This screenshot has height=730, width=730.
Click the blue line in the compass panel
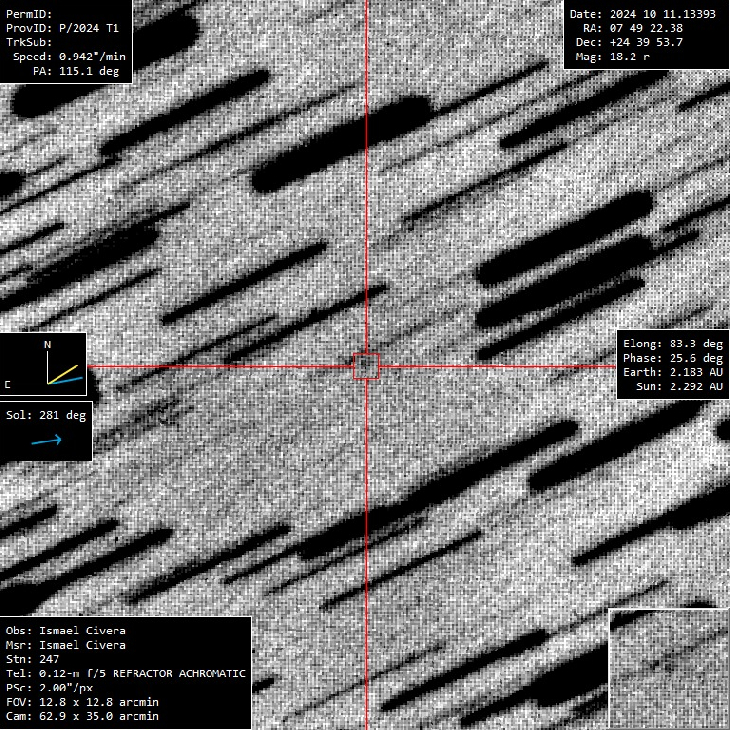tap(68, 380)
